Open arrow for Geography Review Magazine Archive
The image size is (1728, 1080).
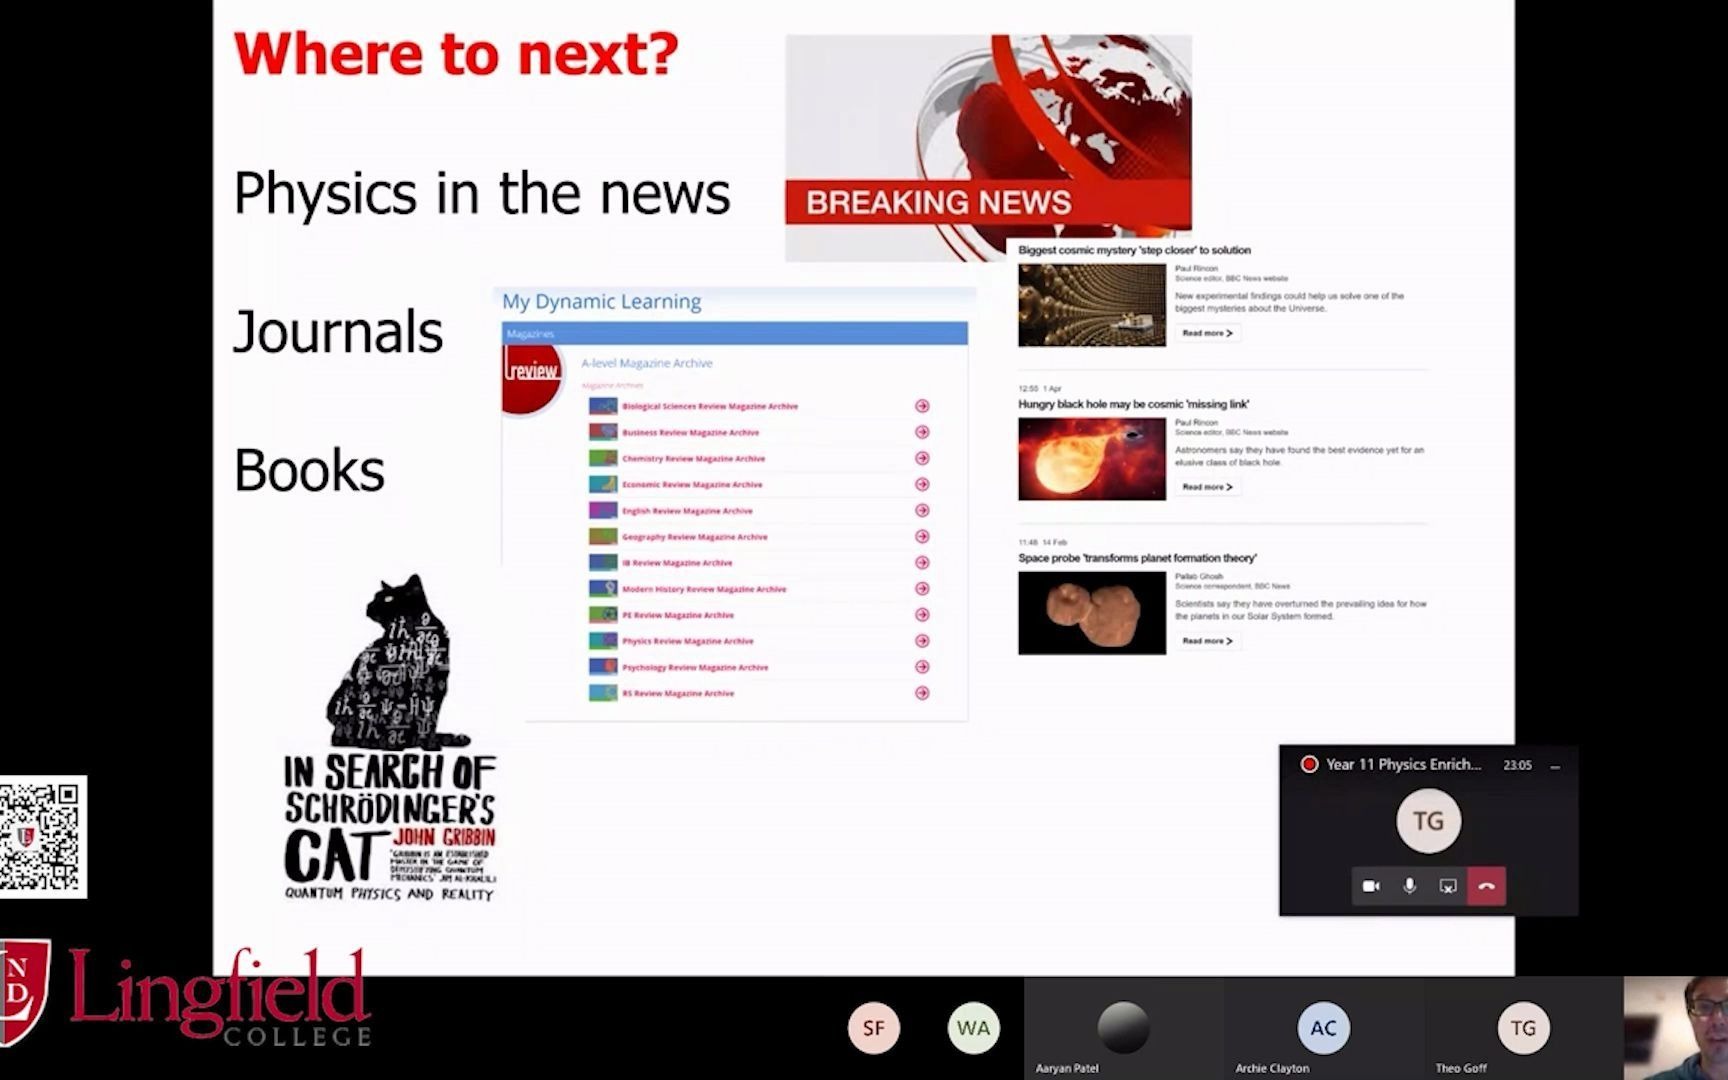coord(922,536)
